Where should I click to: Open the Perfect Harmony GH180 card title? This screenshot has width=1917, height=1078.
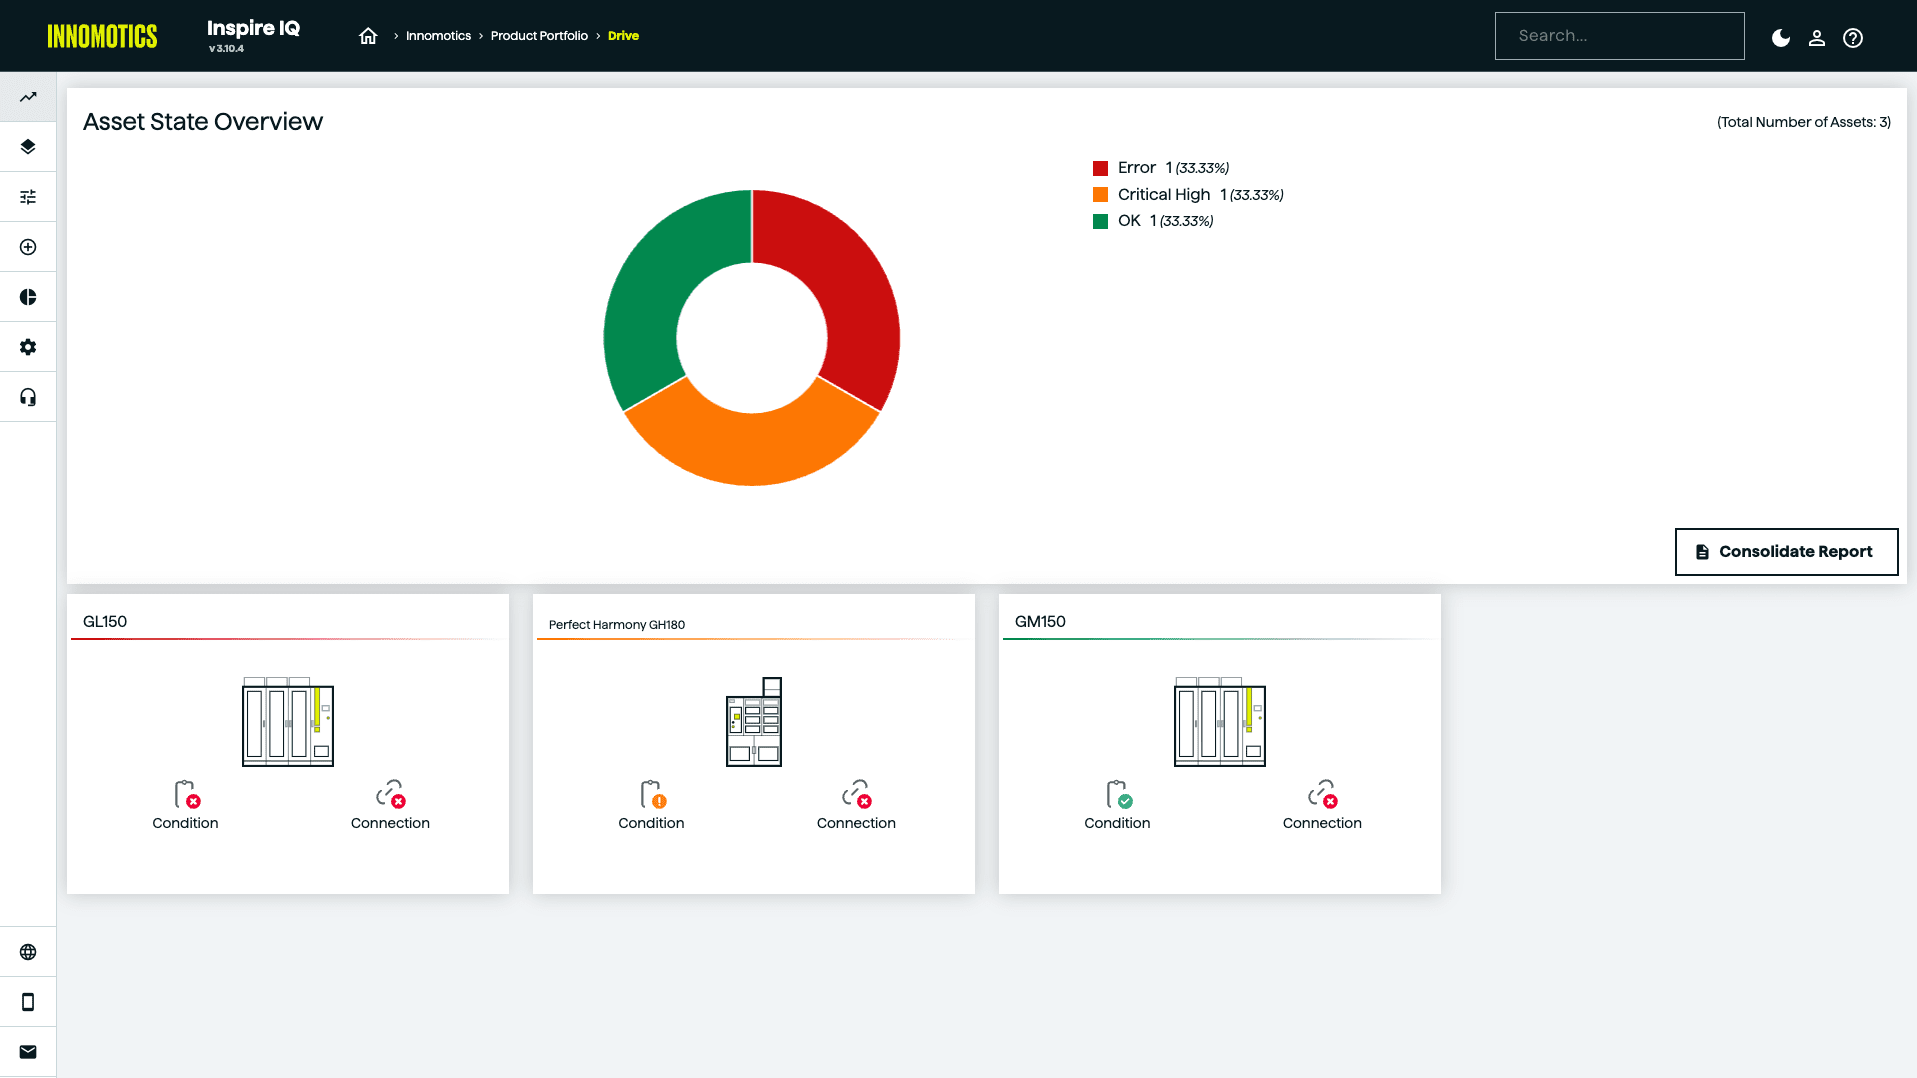[x=617, y=625]
